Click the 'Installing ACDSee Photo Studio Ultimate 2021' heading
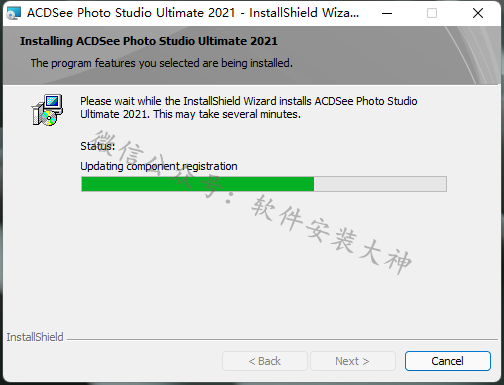The height and width of the screenshot is (385, 504). tap(149, 41)
